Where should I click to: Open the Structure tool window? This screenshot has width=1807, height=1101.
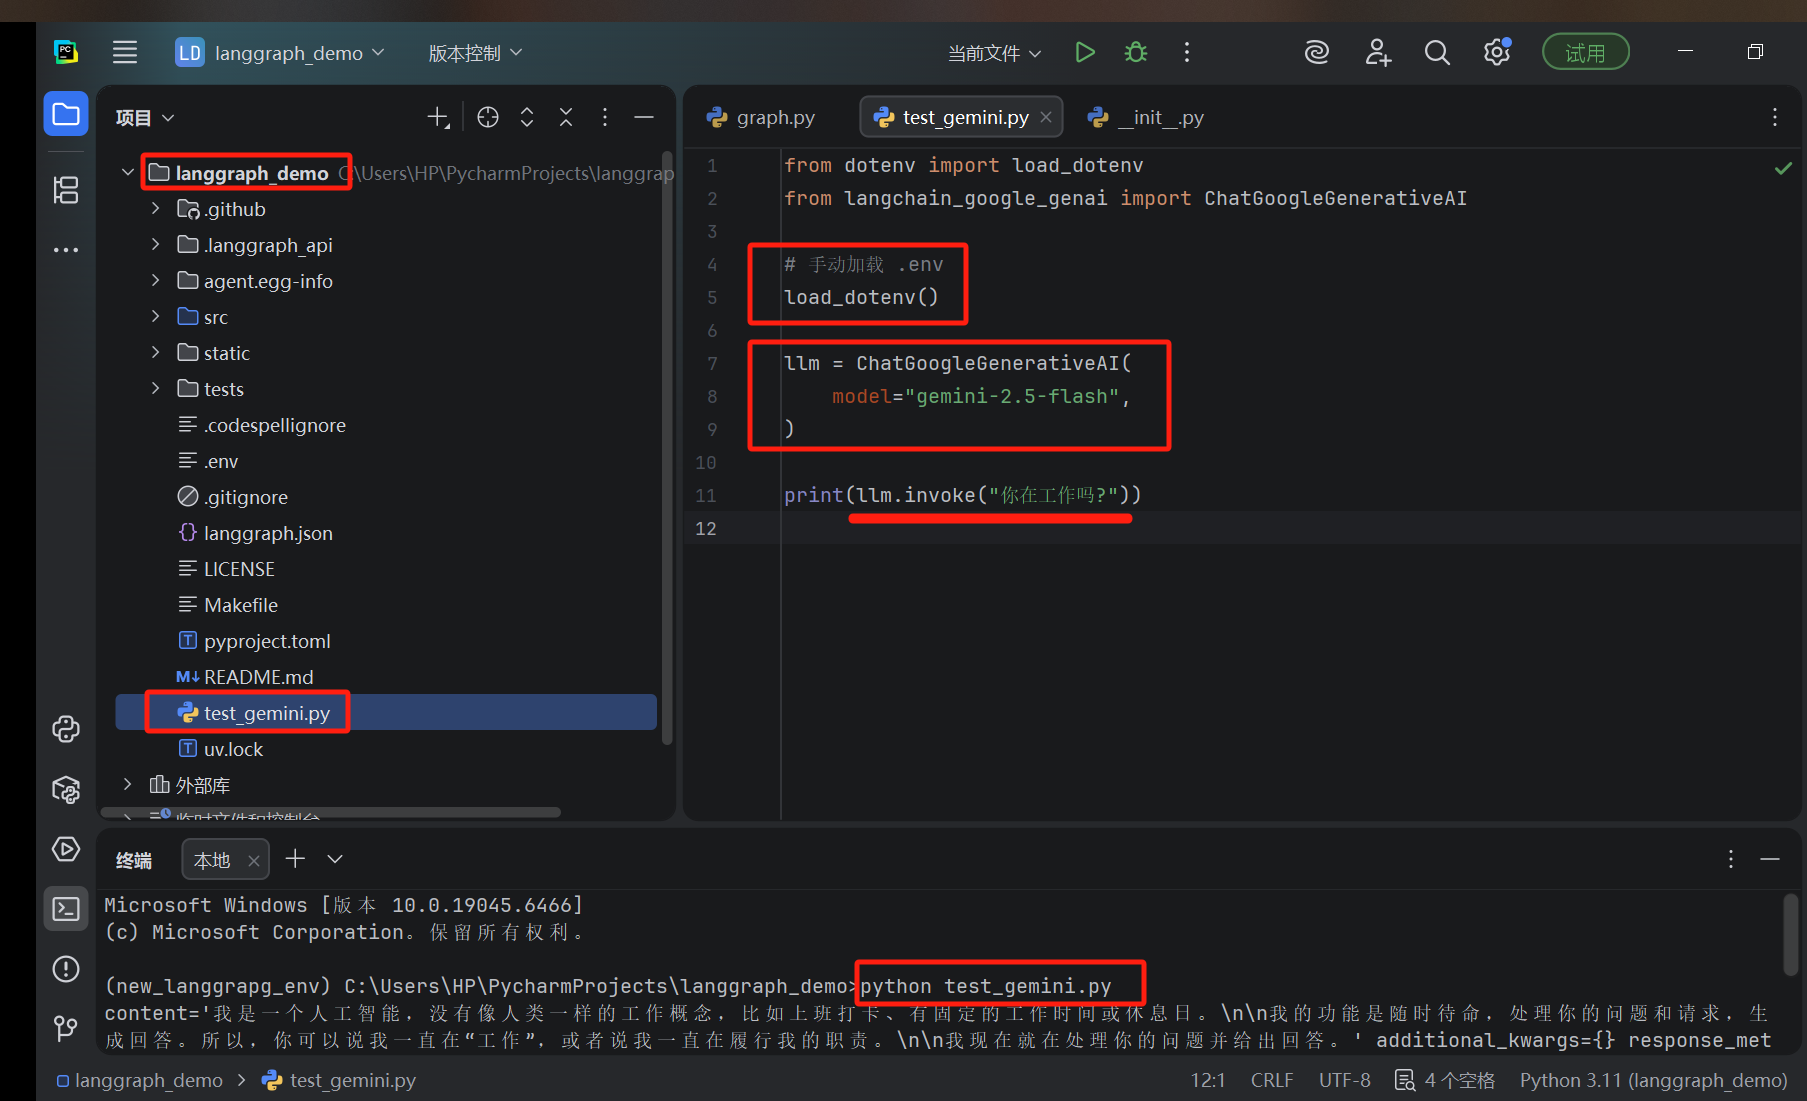click(66, 189)
